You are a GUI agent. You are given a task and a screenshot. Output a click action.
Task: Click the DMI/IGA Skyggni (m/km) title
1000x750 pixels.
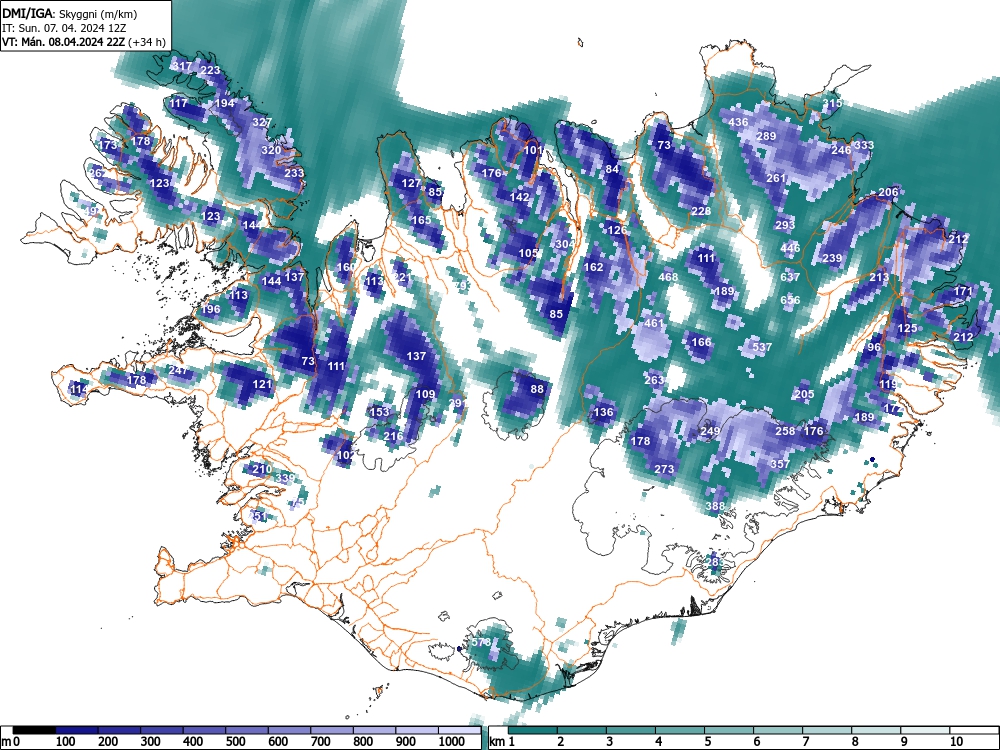[x=70, y=13]
